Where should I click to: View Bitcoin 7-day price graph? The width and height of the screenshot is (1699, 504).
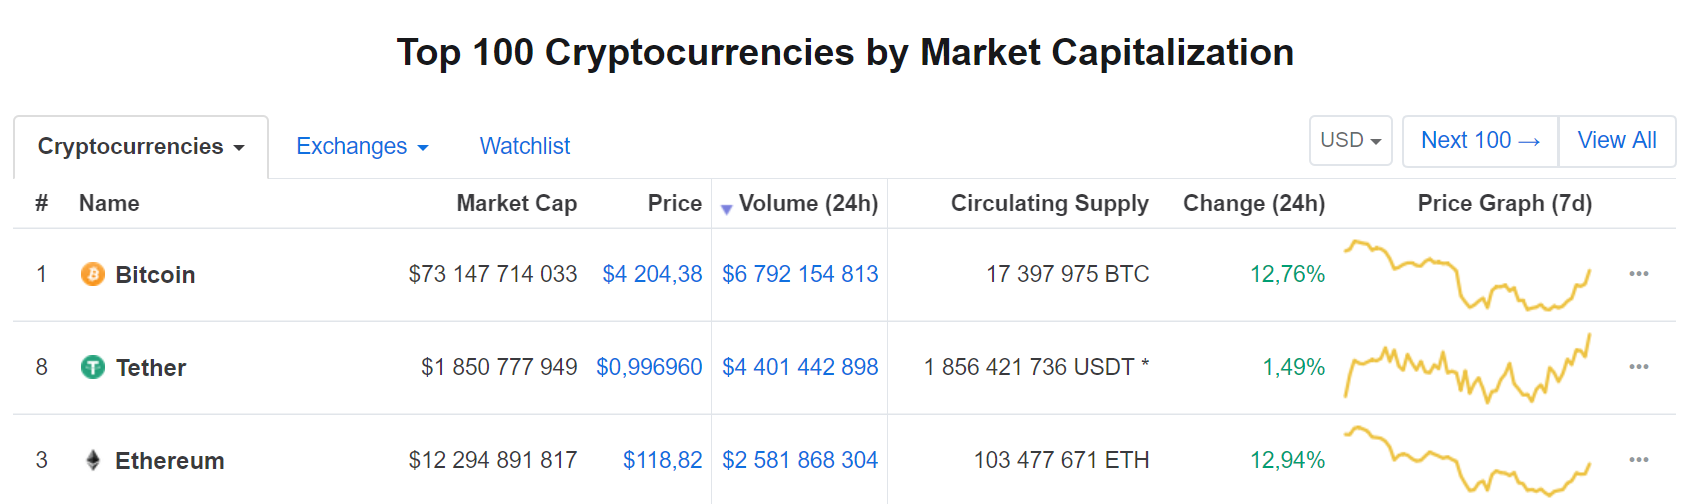pos(1467,275)
